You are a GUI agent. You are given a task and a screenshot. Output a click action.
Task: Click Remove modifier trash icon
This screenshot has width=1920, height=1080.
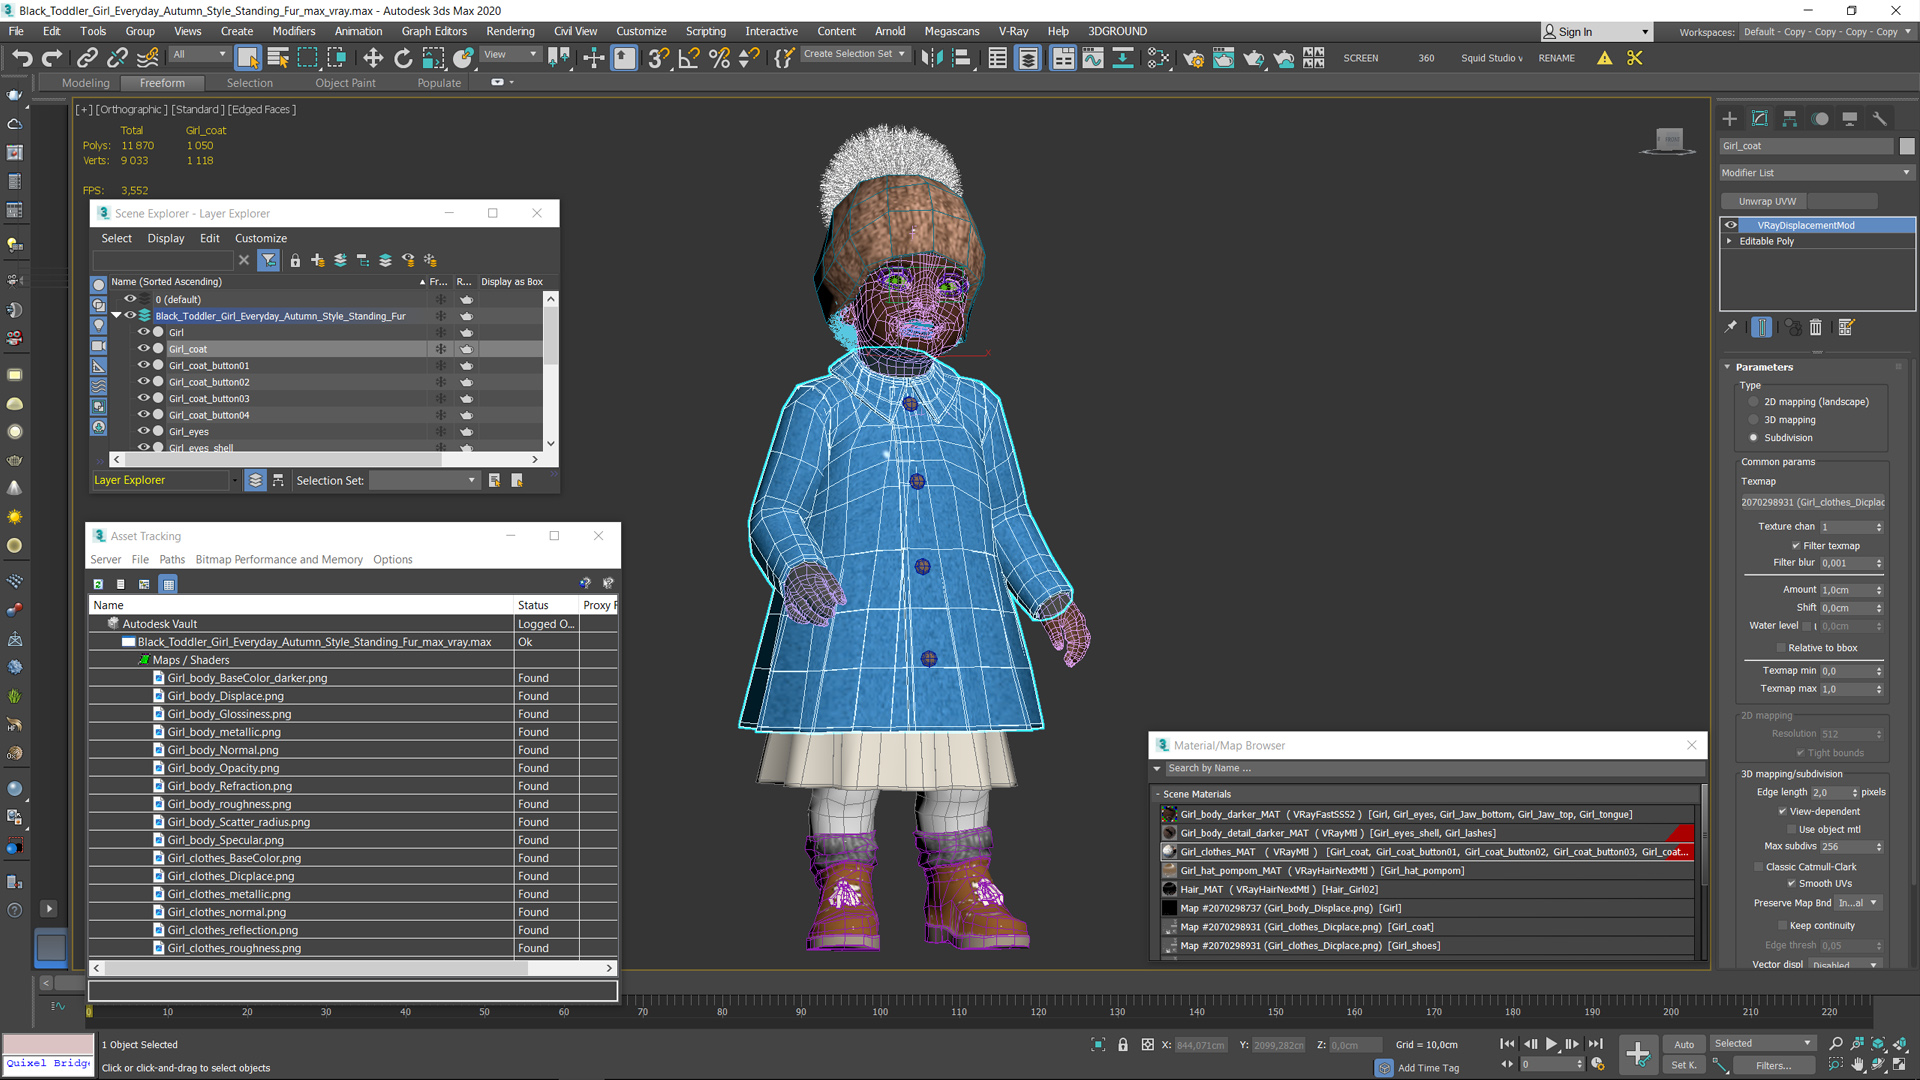(x=1816, y=327)
